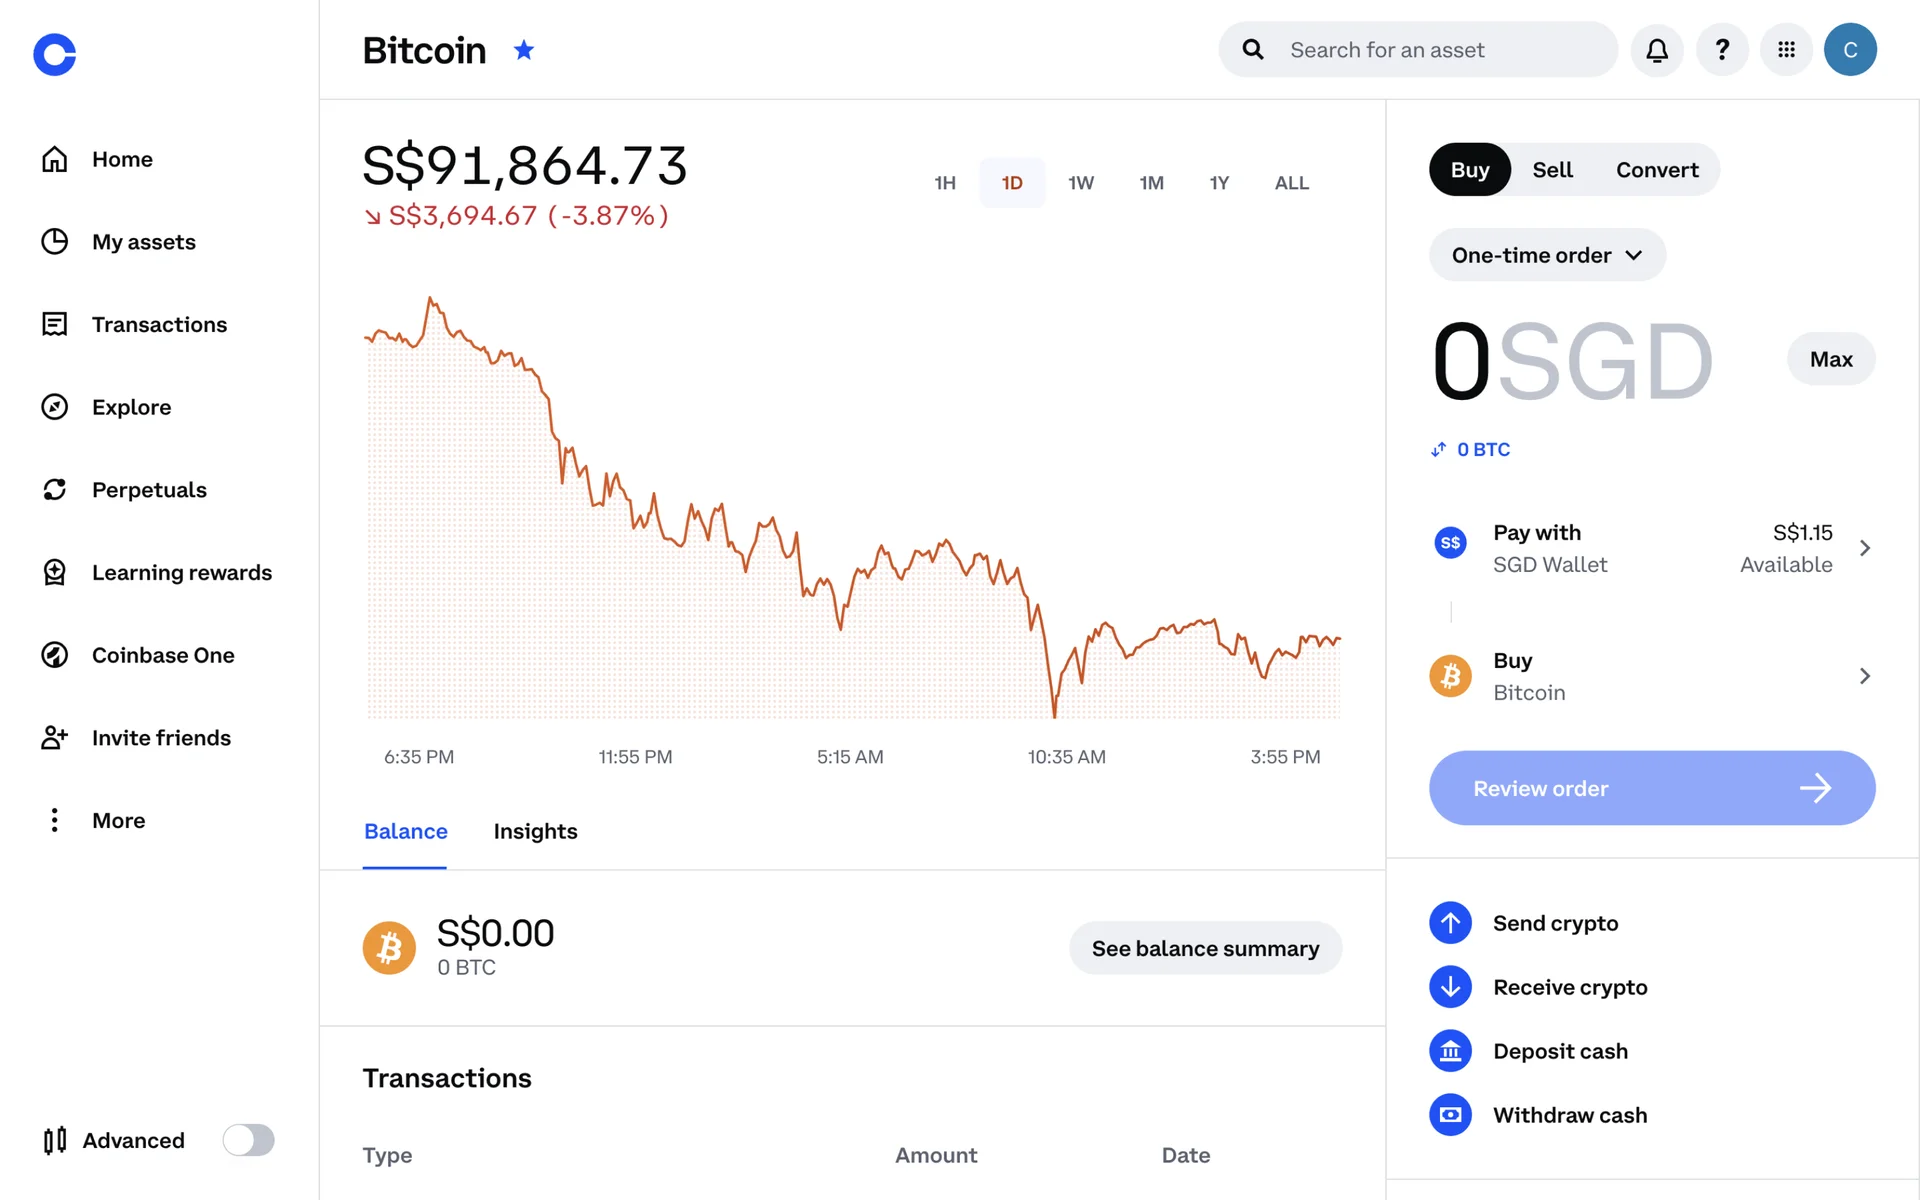1920x1200 pixels.
Task: Click the See balance summary button
Action: point(1205,948)
